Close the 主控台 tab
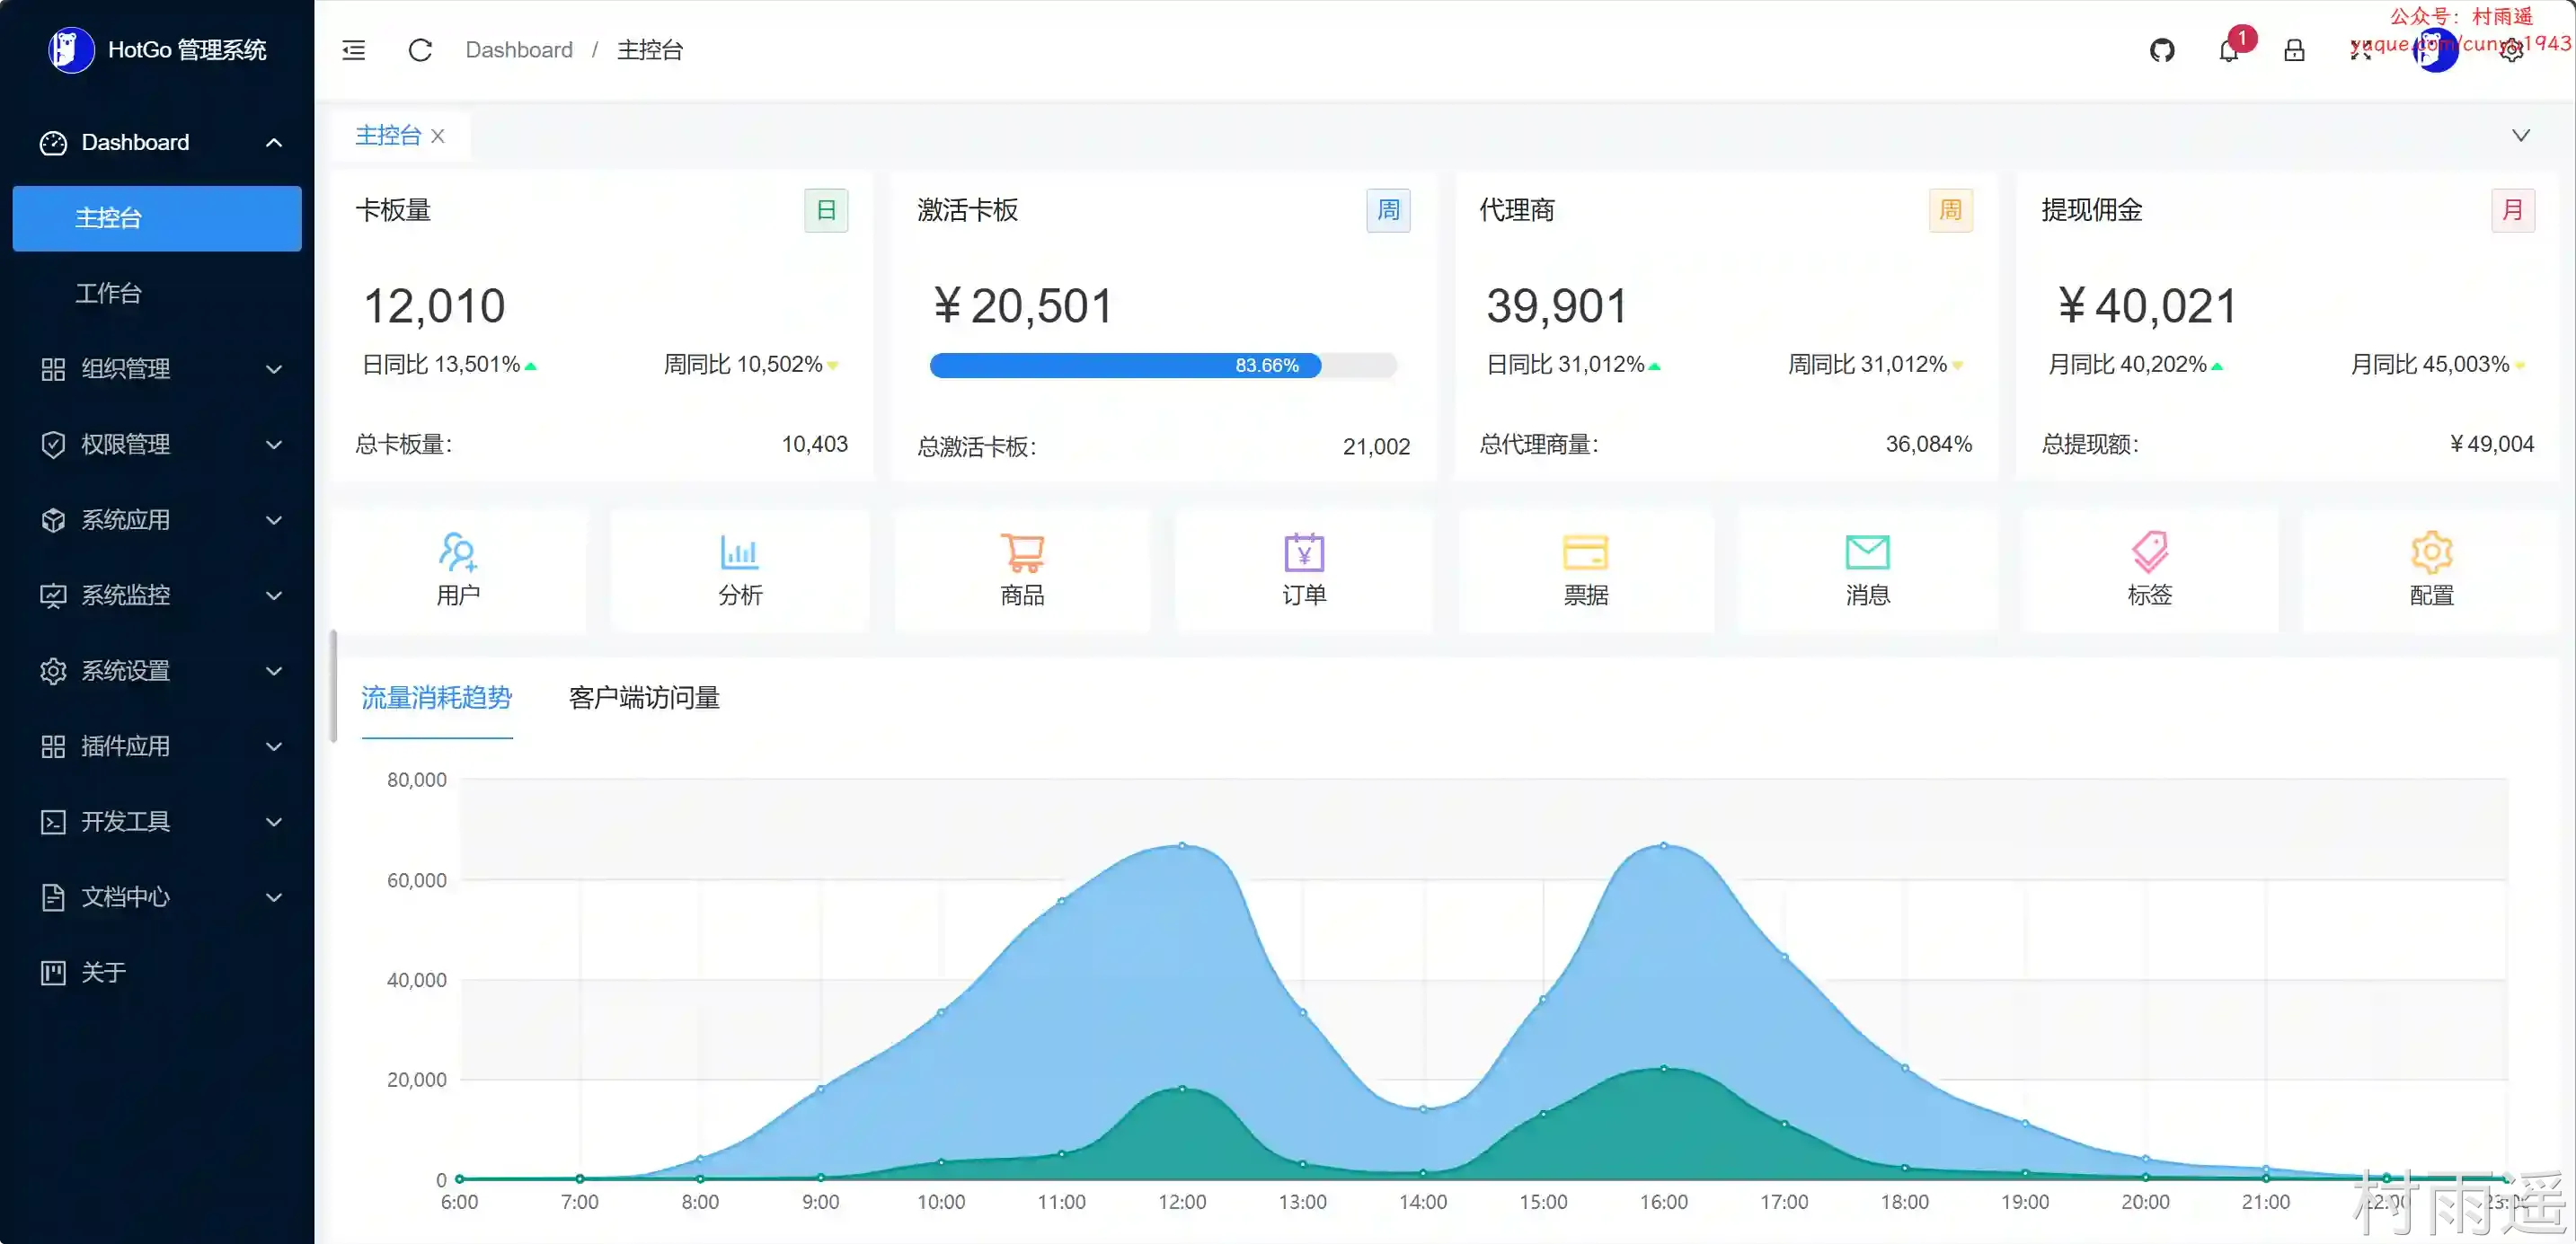Viewport: 2576px width, 1244px height. coord(438,136)
